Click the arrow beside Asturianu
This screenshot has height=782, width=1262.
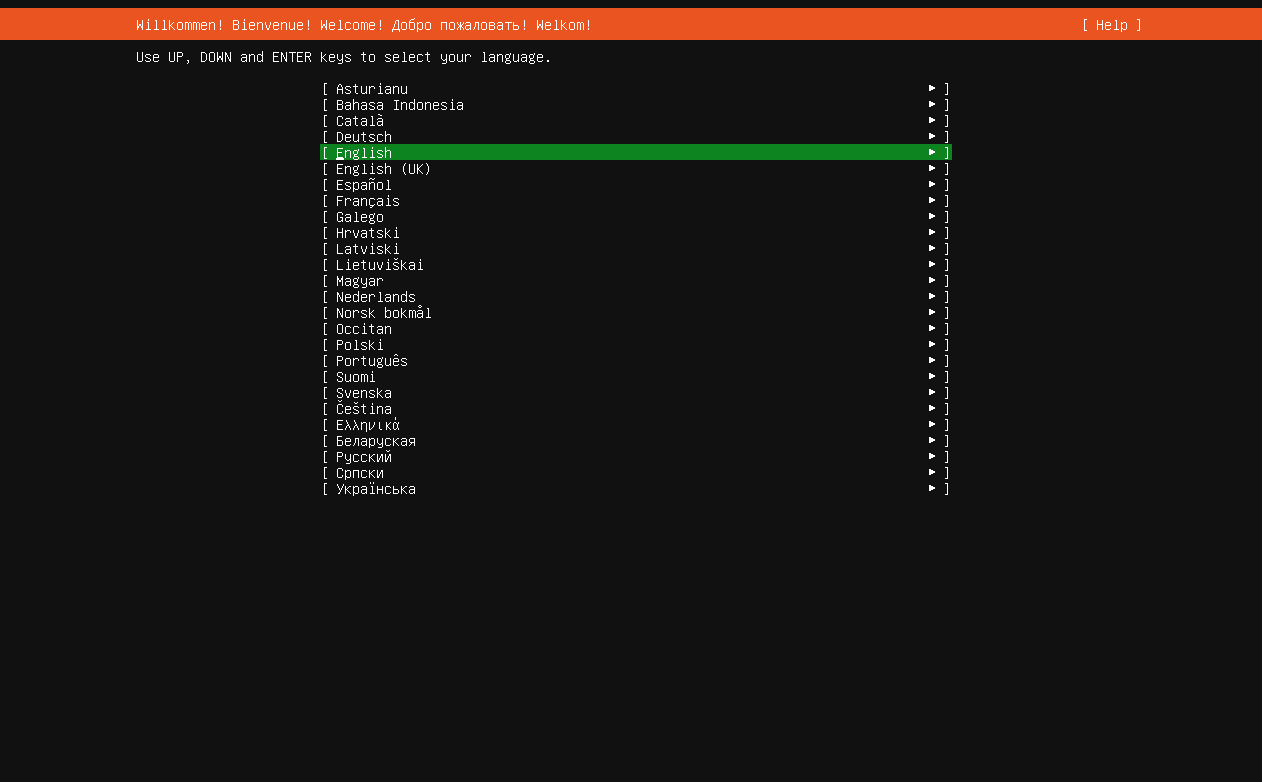(x=932, y=88)
